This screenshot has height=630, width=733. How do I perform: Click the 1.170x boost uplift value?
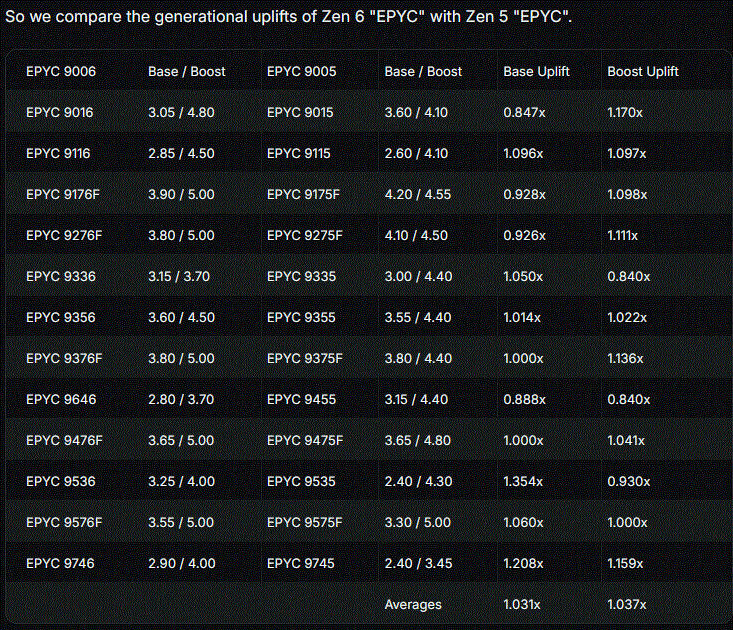625,113
